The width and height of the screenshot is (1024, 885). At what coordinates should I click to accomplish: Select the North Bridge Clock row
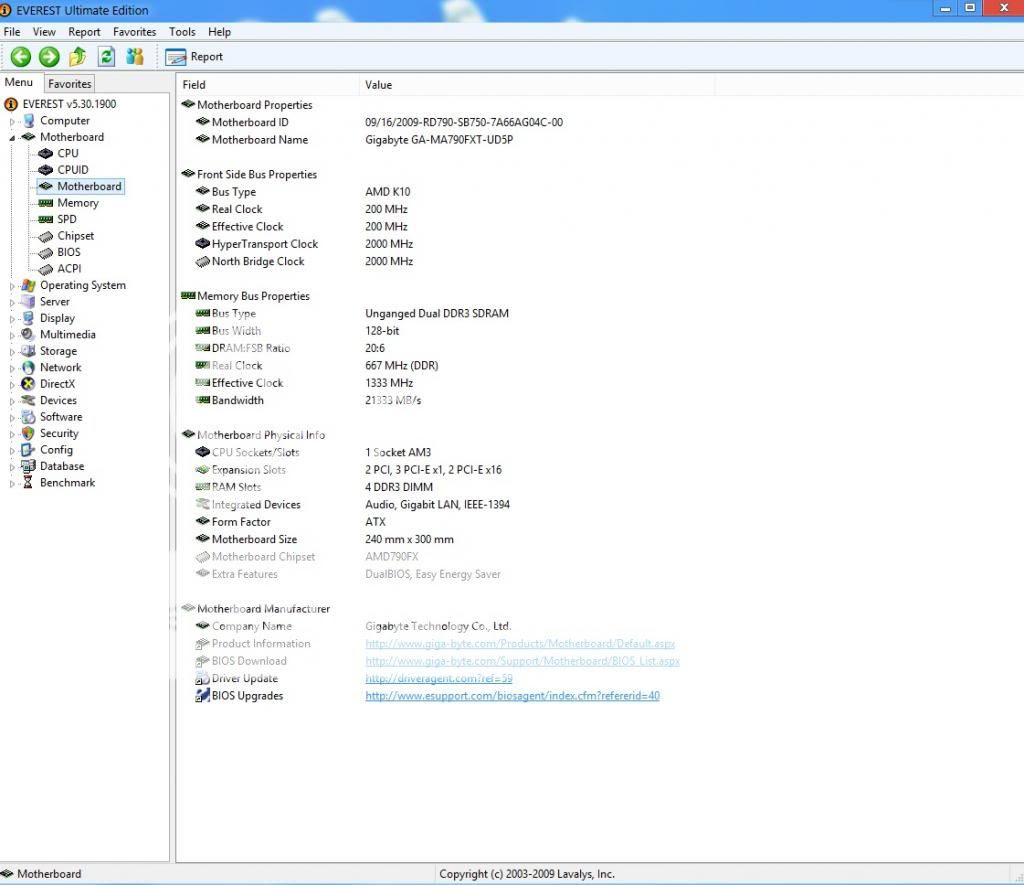304,261
